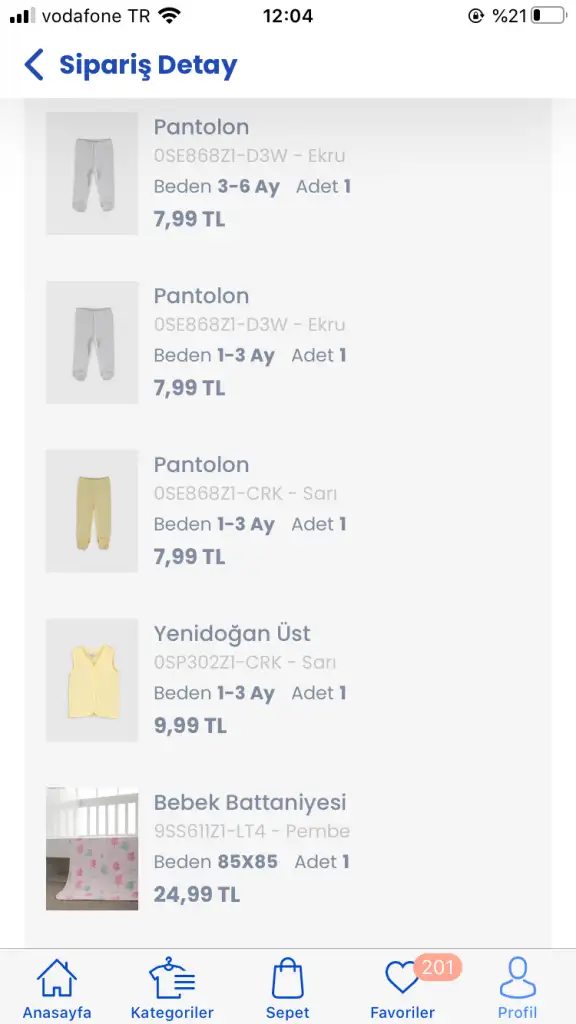Tap the Pantolon title with Sarı code

click(x=201, y=465)
